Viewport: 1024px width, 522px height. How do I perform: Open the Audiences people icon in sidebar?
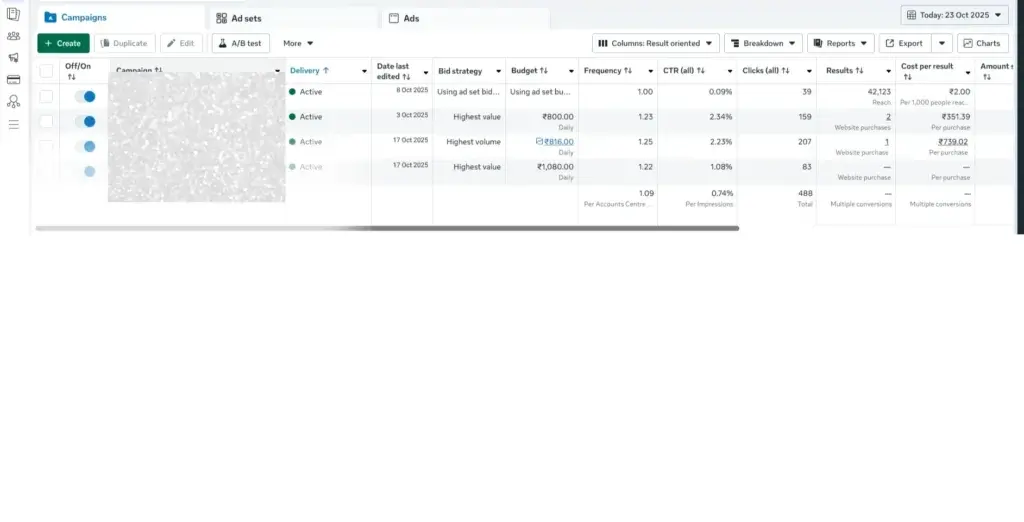pos(13,36)
